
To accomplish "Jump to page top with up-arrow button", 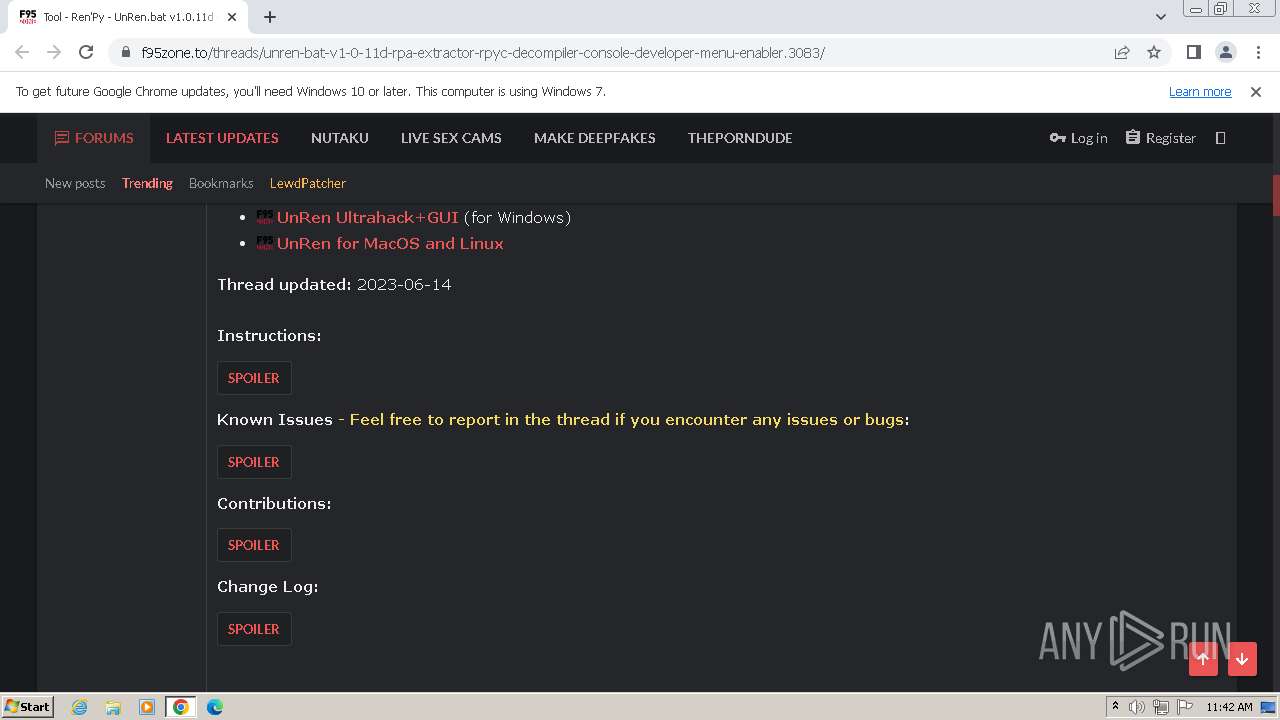I will (x=1203, y=658).
